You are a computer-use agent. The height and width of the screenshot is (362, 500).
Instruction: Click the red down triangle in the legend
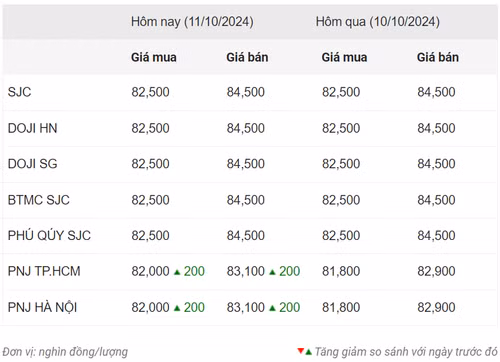click(x=301, y=350)
